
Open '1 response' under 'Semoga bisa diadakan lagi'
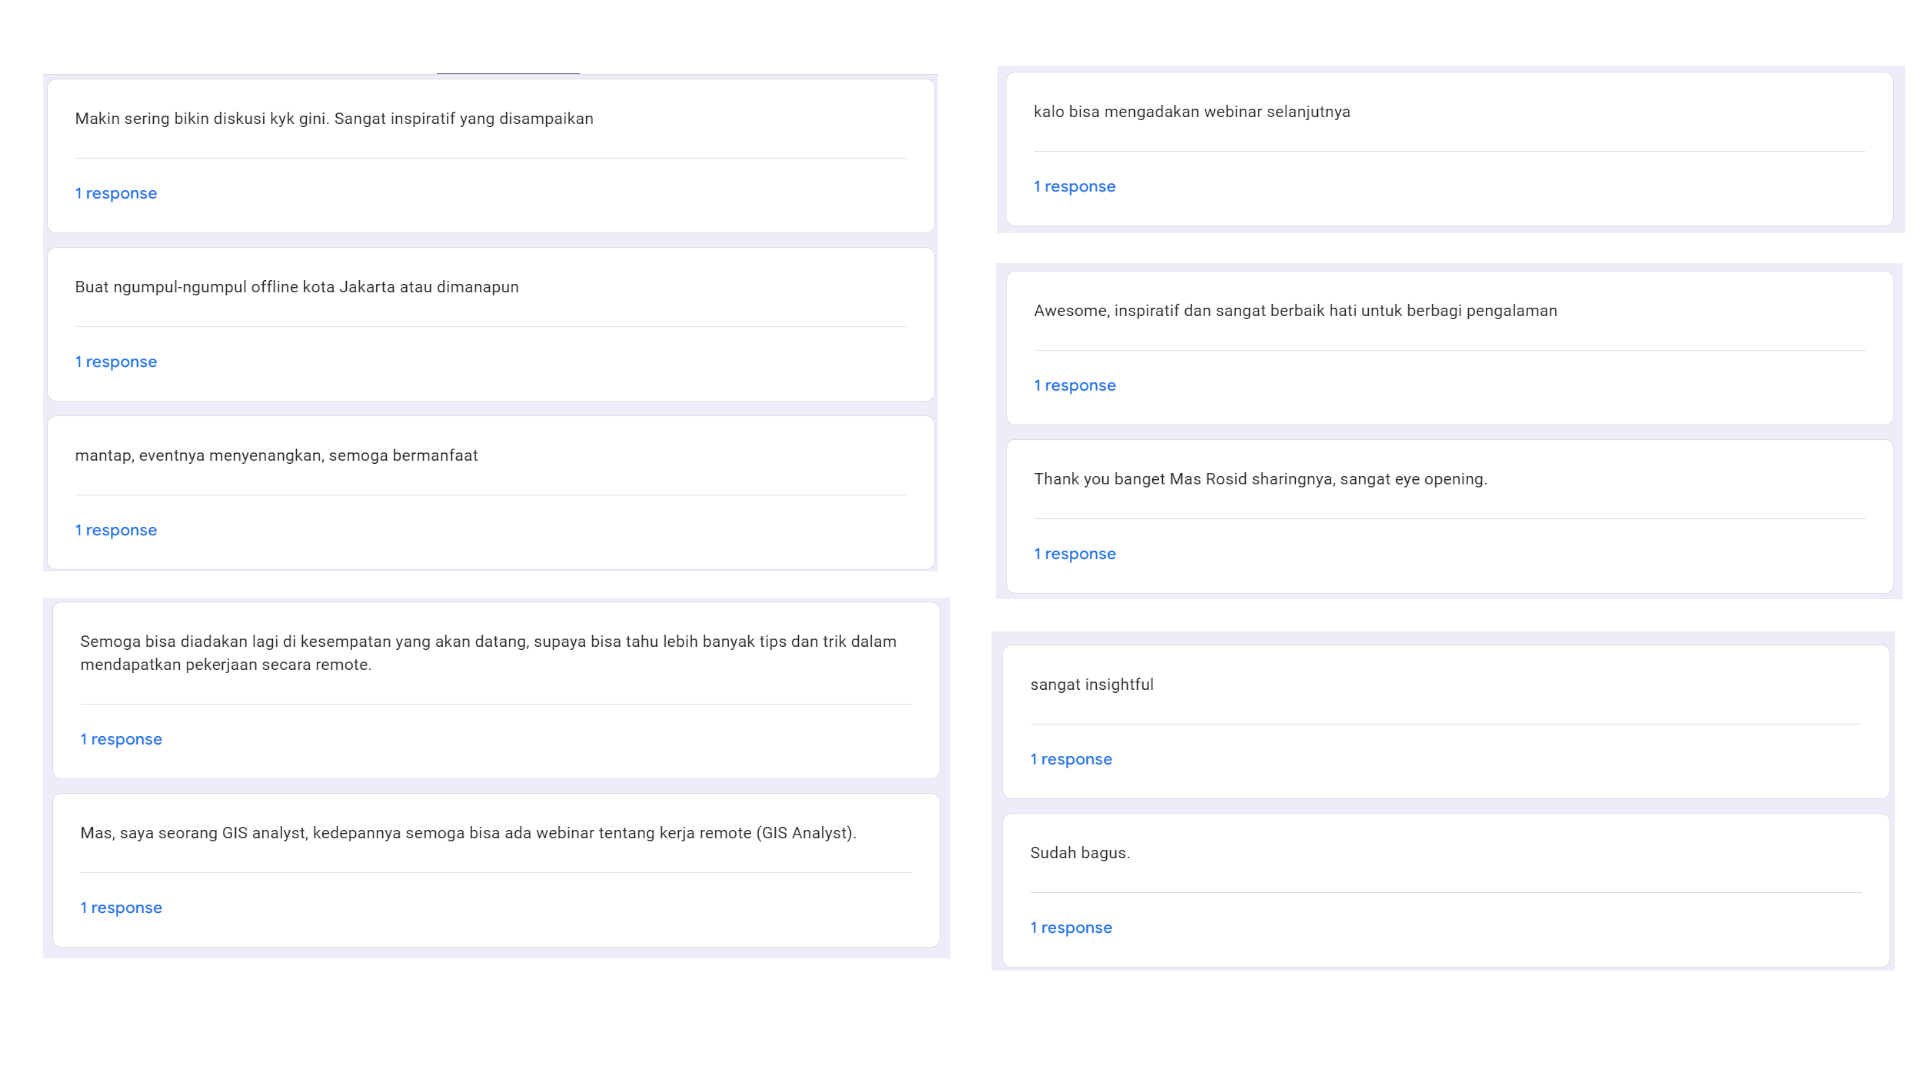click(x=121, y=739)
